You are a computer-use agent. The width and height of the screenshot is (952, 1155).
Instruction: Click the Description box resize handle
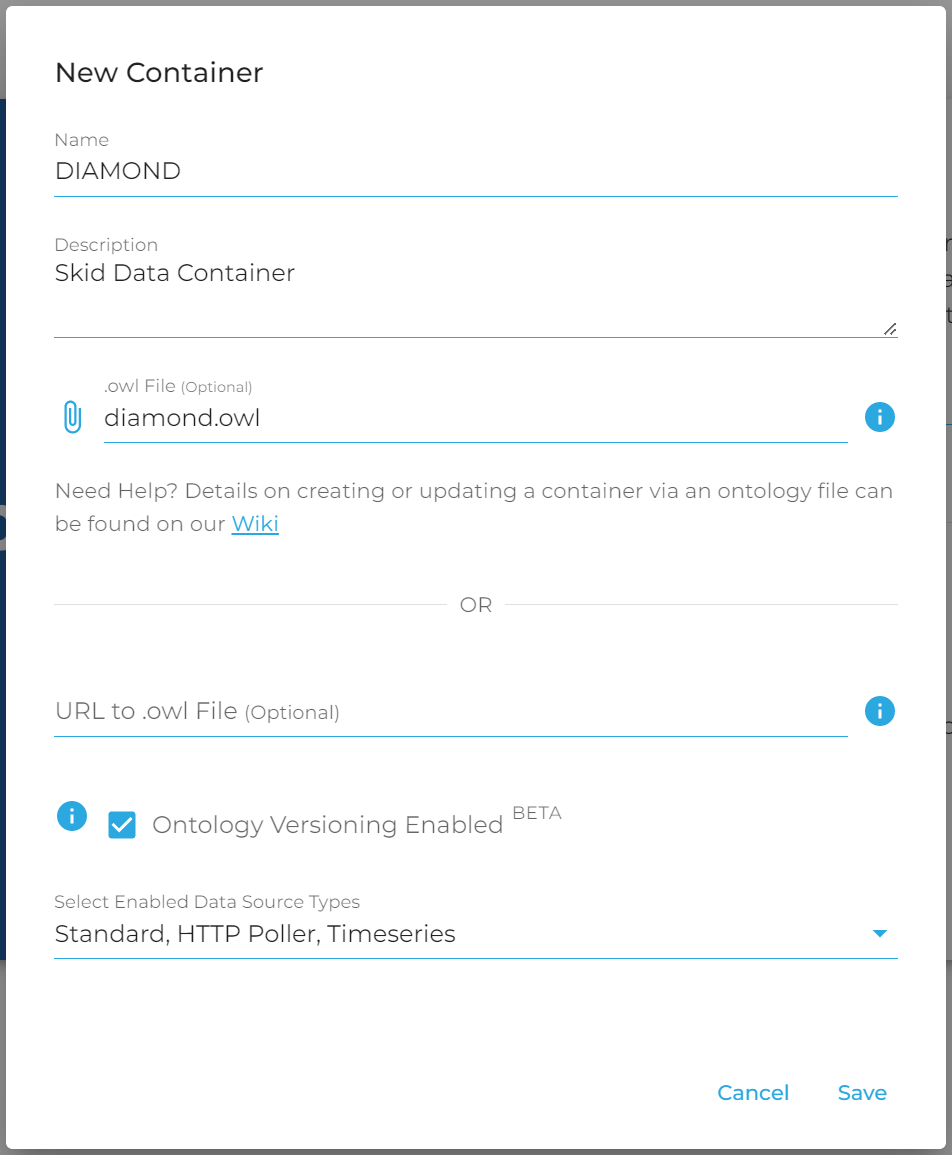point(889,329)
